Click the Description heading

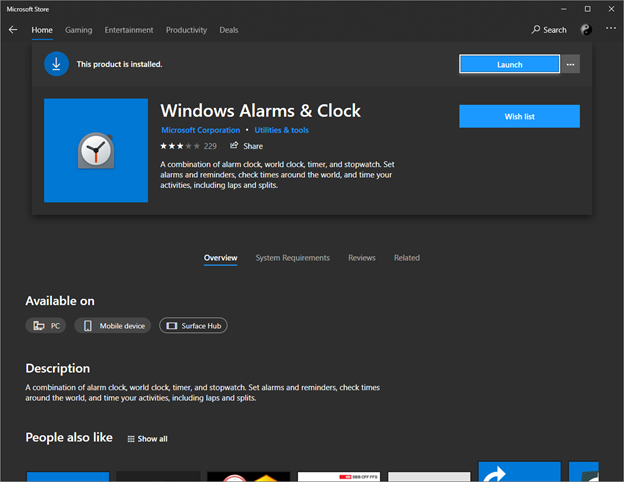point(58,369)
